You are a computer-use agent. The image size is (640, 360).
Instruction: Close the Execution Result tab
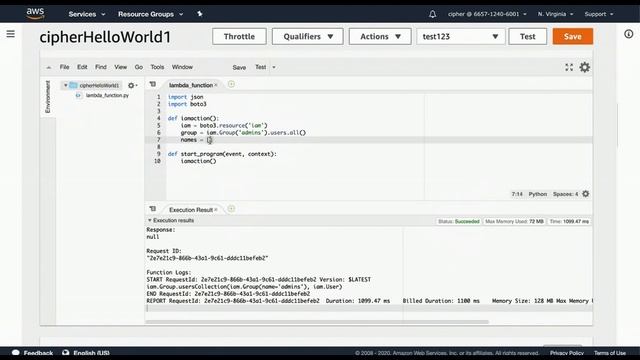(x=216, y=209)
